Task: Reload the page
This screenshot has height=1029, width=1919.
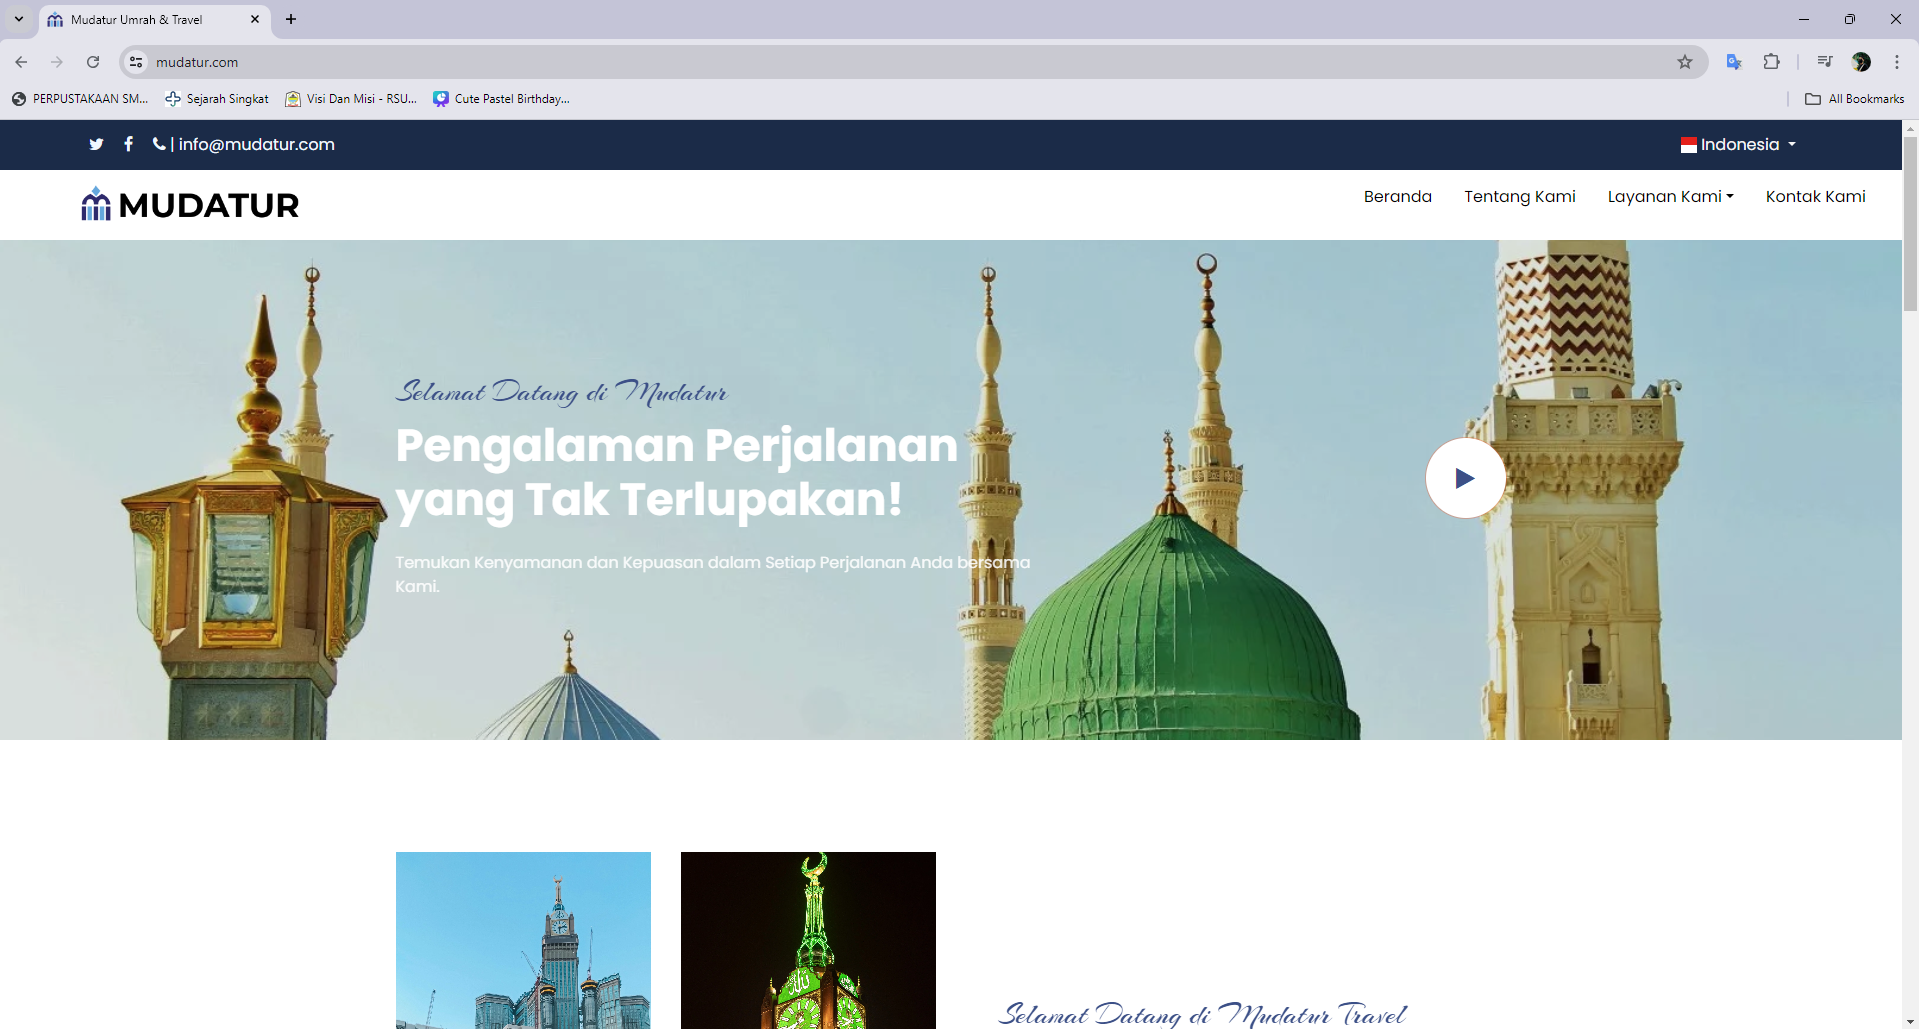Action: (93, 62)
